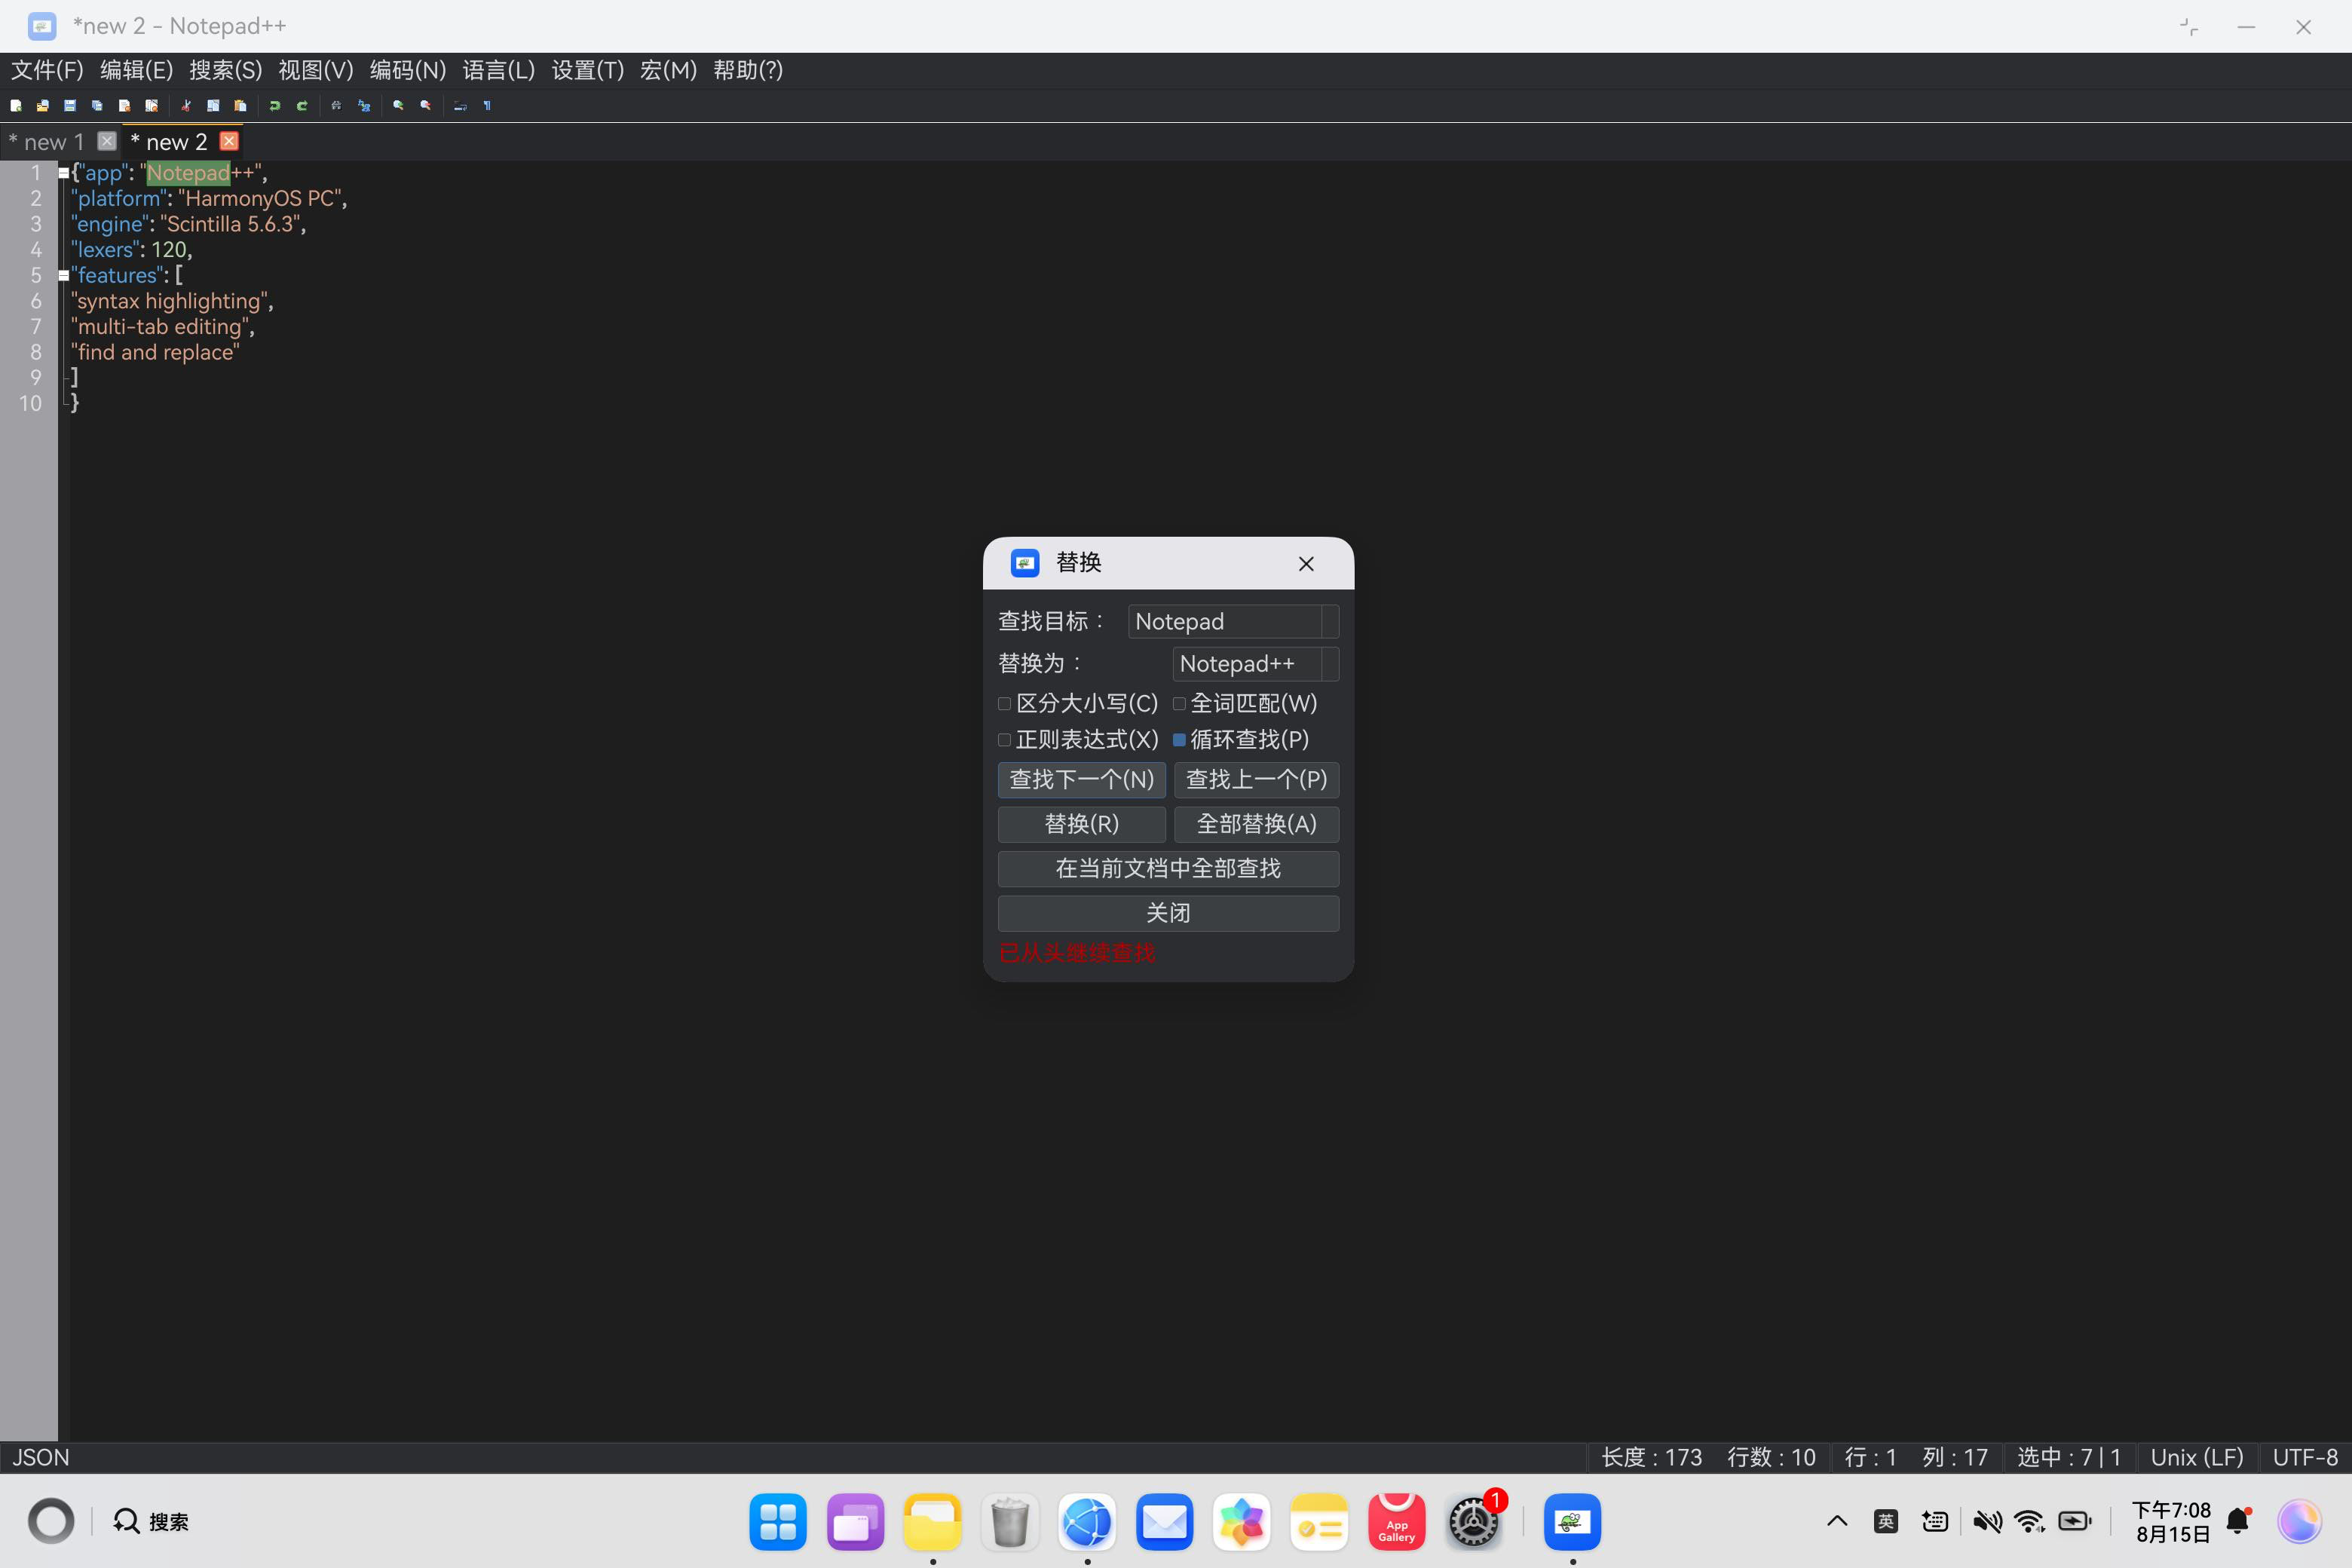
Task: Focus the 查找目标 field containing Notepad
Action: pyautogui.click(x=1225, y=621)
